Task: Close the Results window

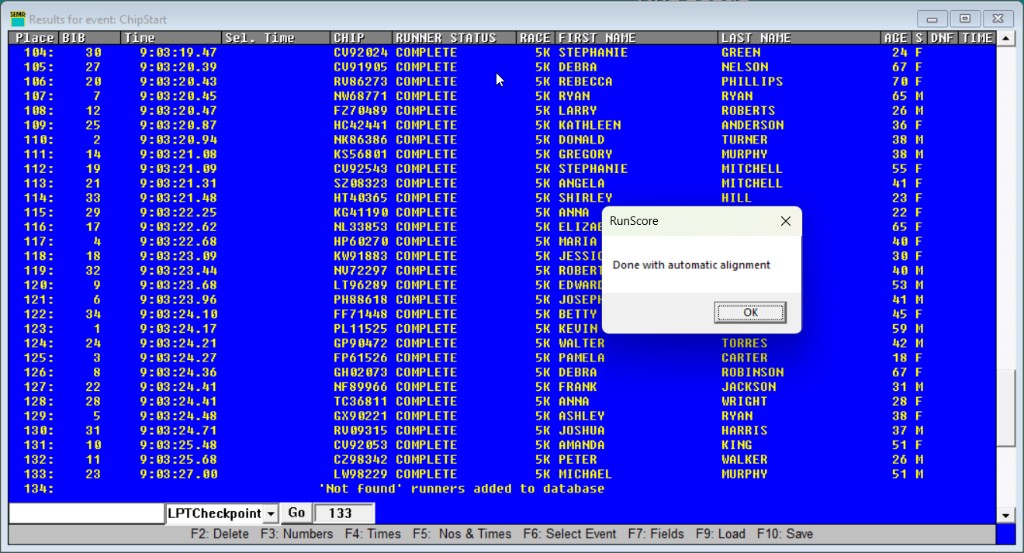Action: [998, 19]
